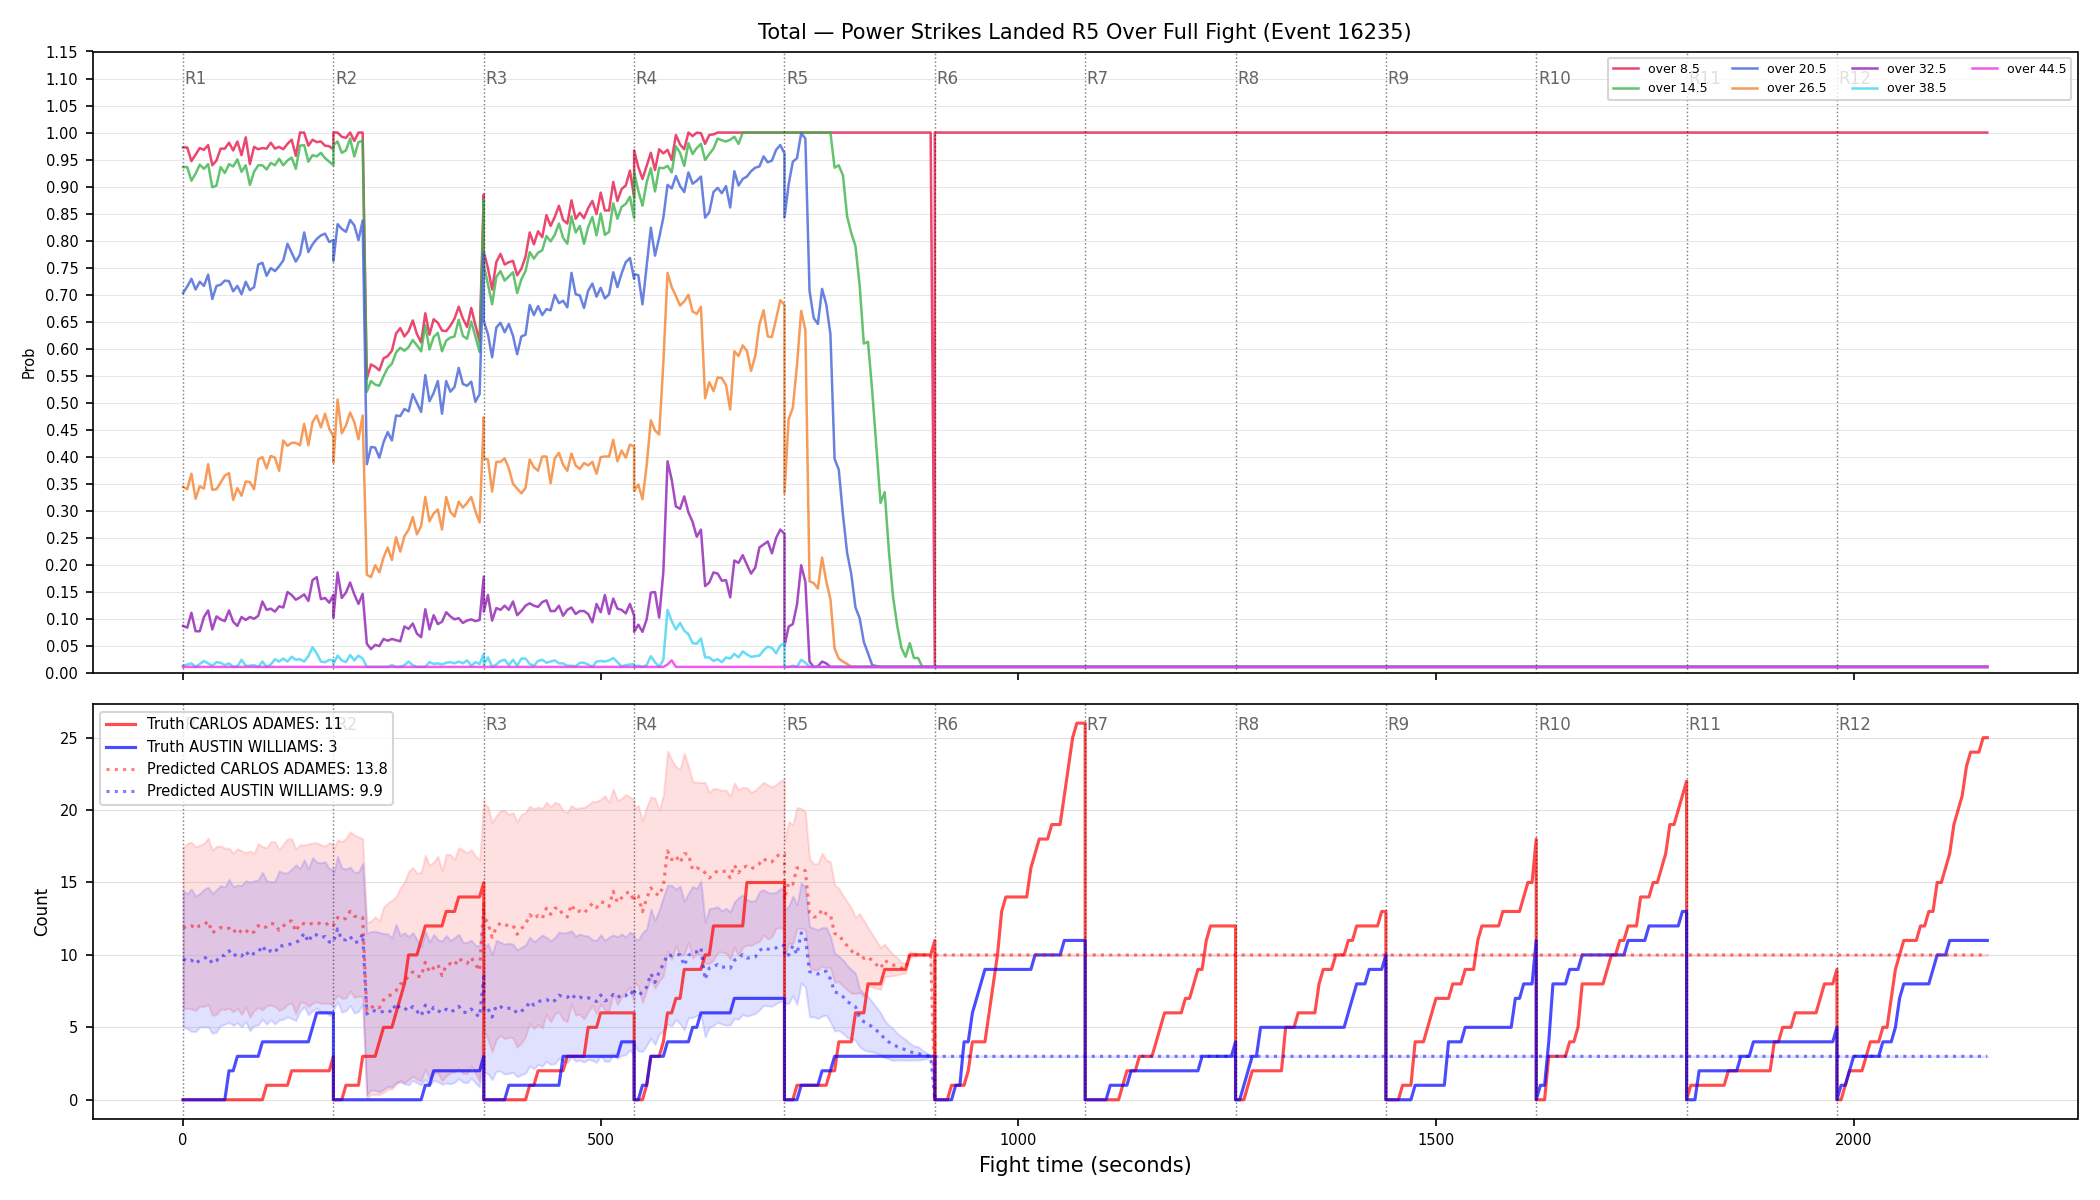
Task: Click the 0.00 tick on the Prob axis
Action: click(x=62, y=673)
